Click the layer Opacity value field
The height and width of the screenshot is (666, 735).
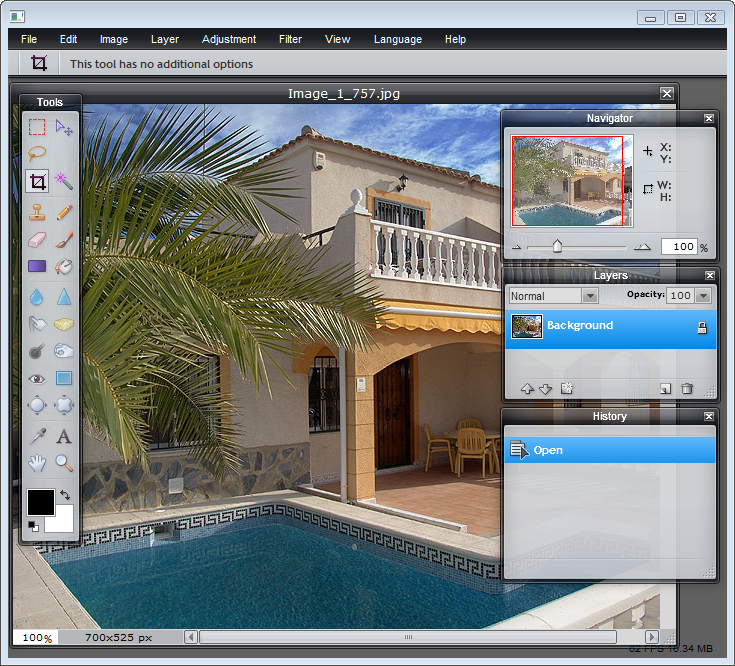681,296
